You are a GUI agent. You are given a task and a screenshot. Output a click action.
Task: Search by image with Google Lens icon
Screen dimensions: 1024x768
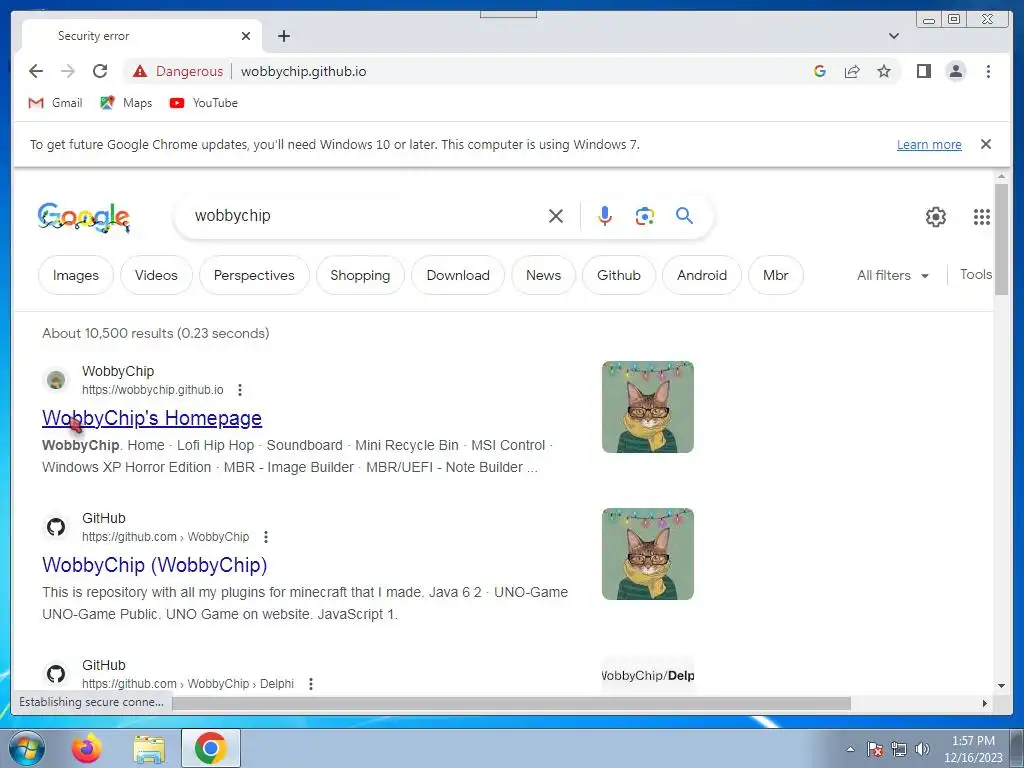point(645,216)
